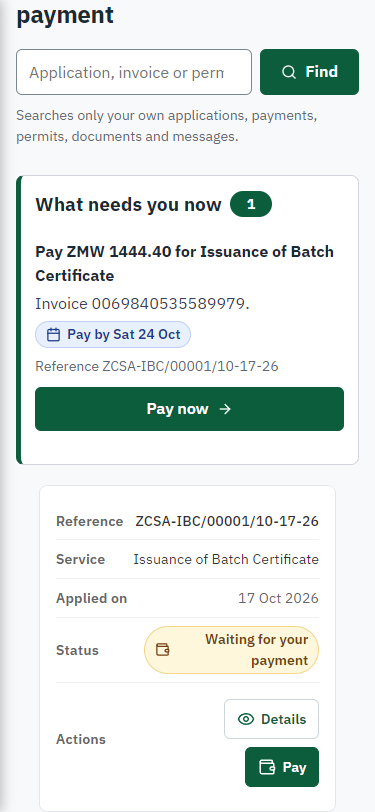Click the Find button
This screenshot has height=812, width=375.
coord(309,72)
